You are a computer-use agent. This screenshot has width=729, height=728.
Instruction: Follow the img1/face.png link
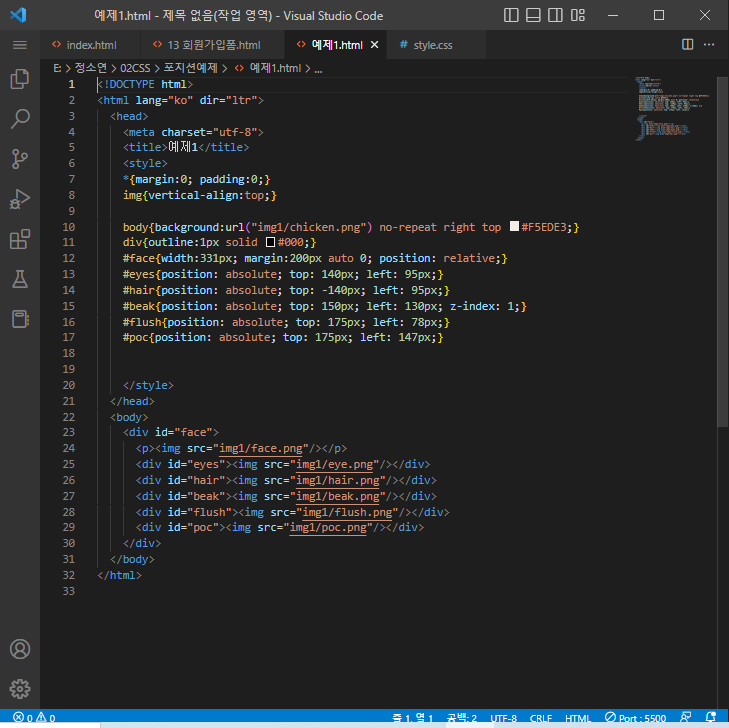click(x=260, y=448)
